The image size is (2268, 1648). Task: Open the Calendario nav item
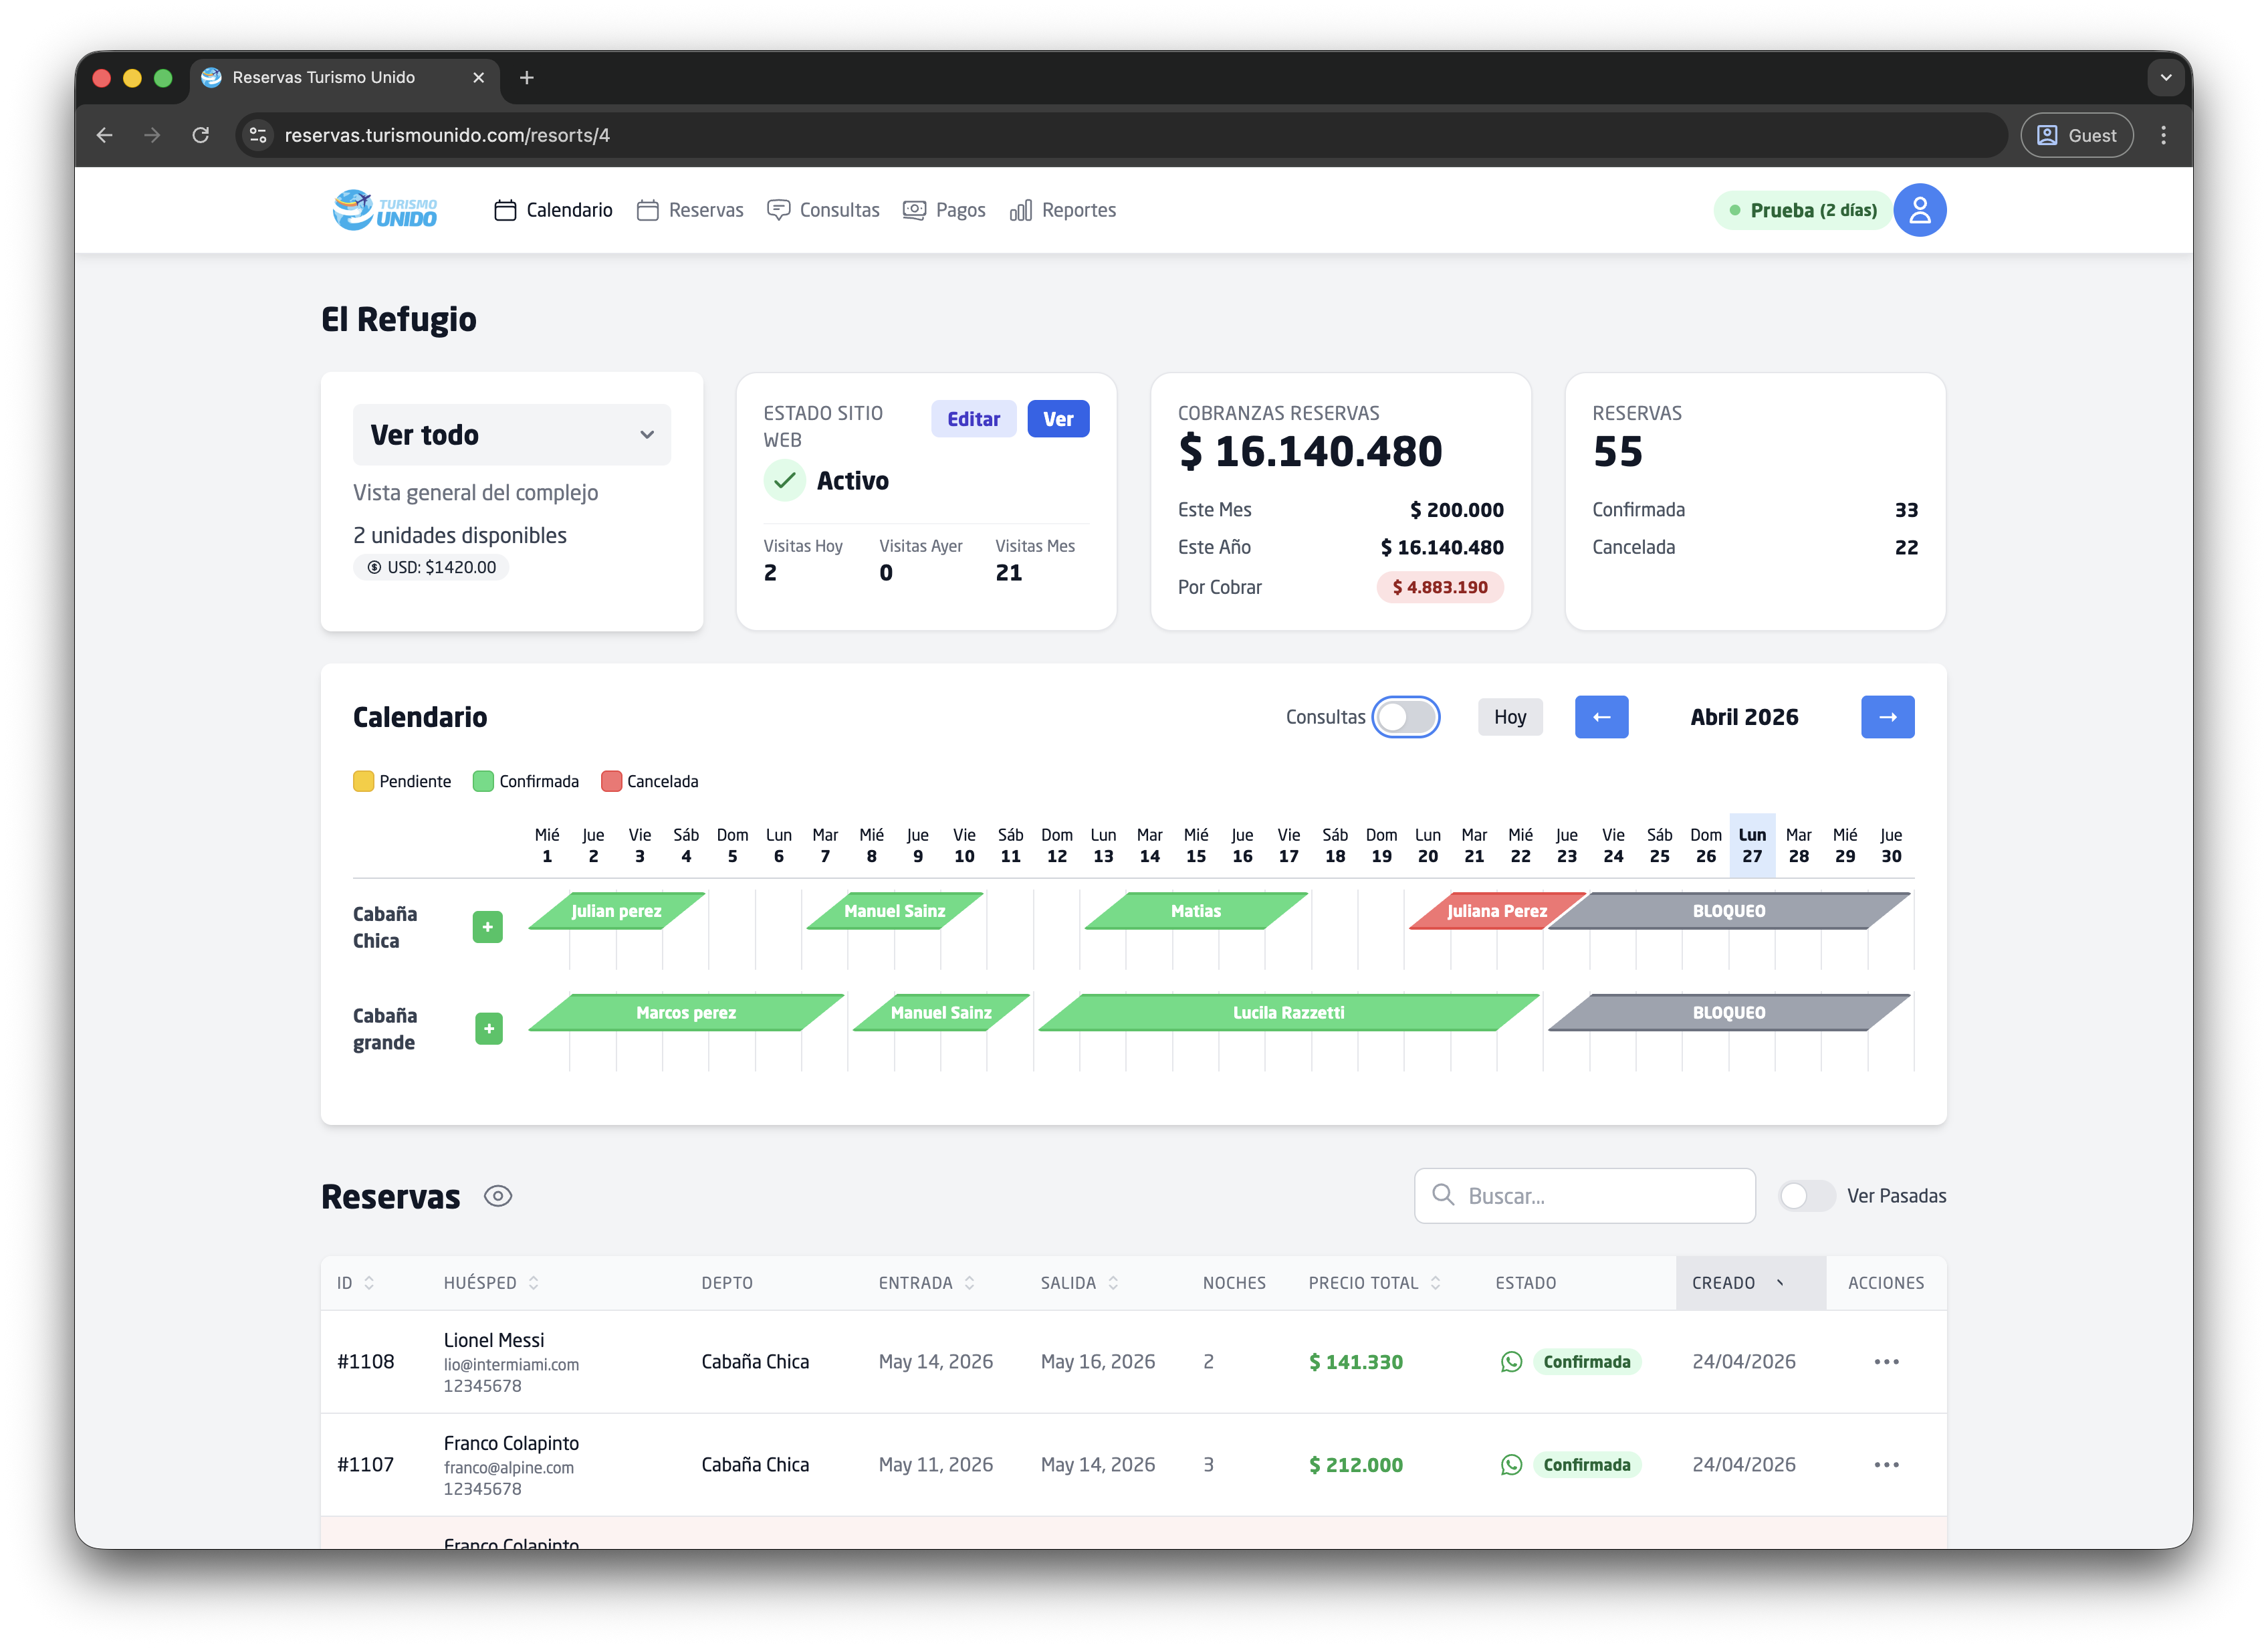[x=553, y=210]
